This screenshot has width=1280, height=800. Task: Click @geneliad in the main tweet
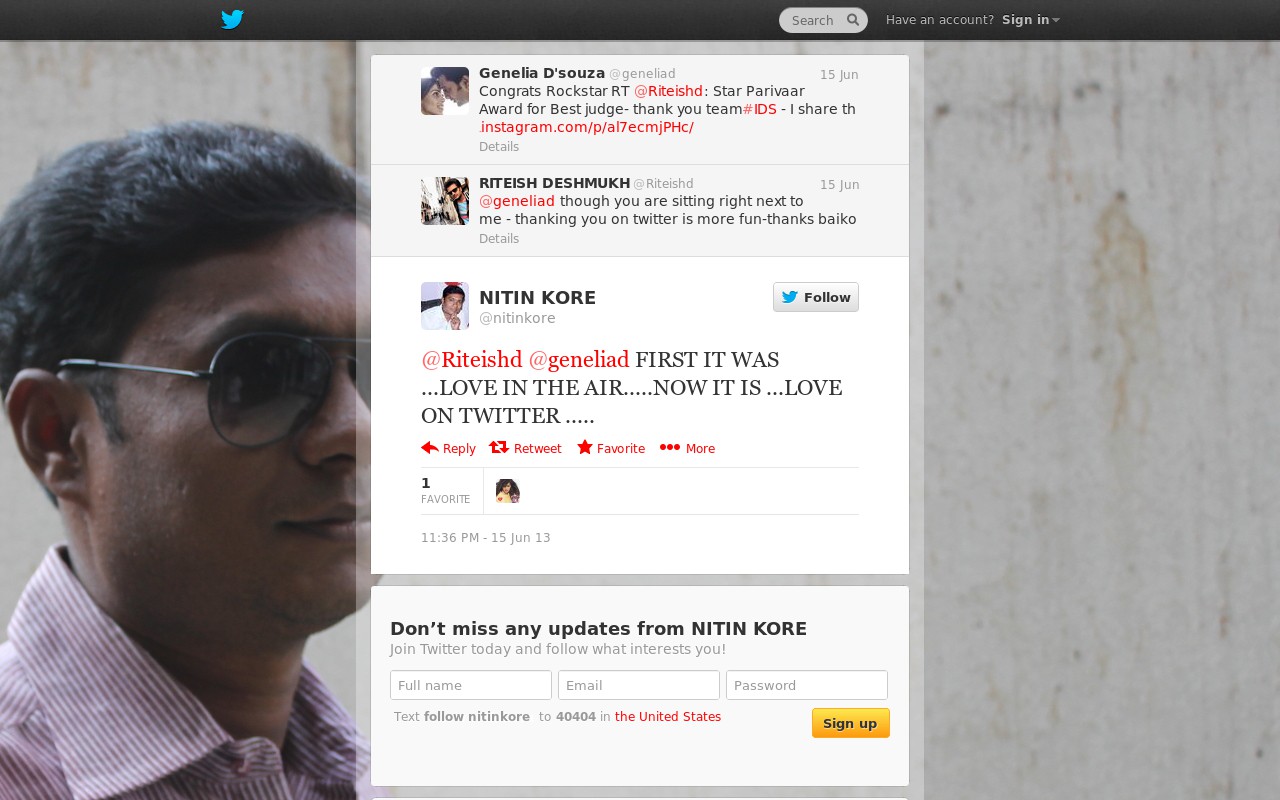click(579, 360)
